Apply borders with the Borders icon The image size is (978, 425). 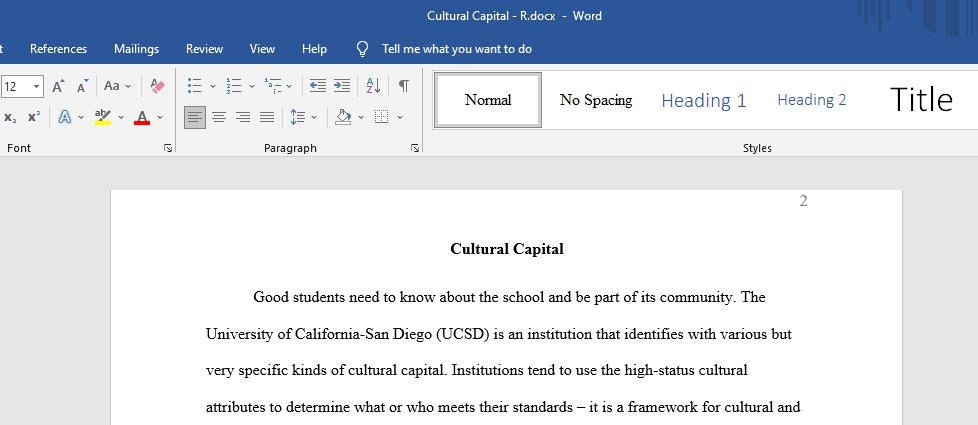pos(382,117)
